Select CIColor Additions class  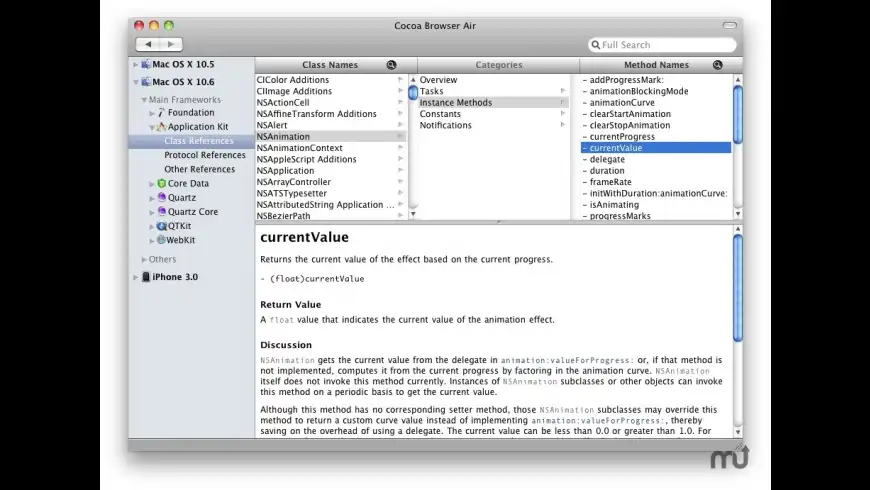292,80
